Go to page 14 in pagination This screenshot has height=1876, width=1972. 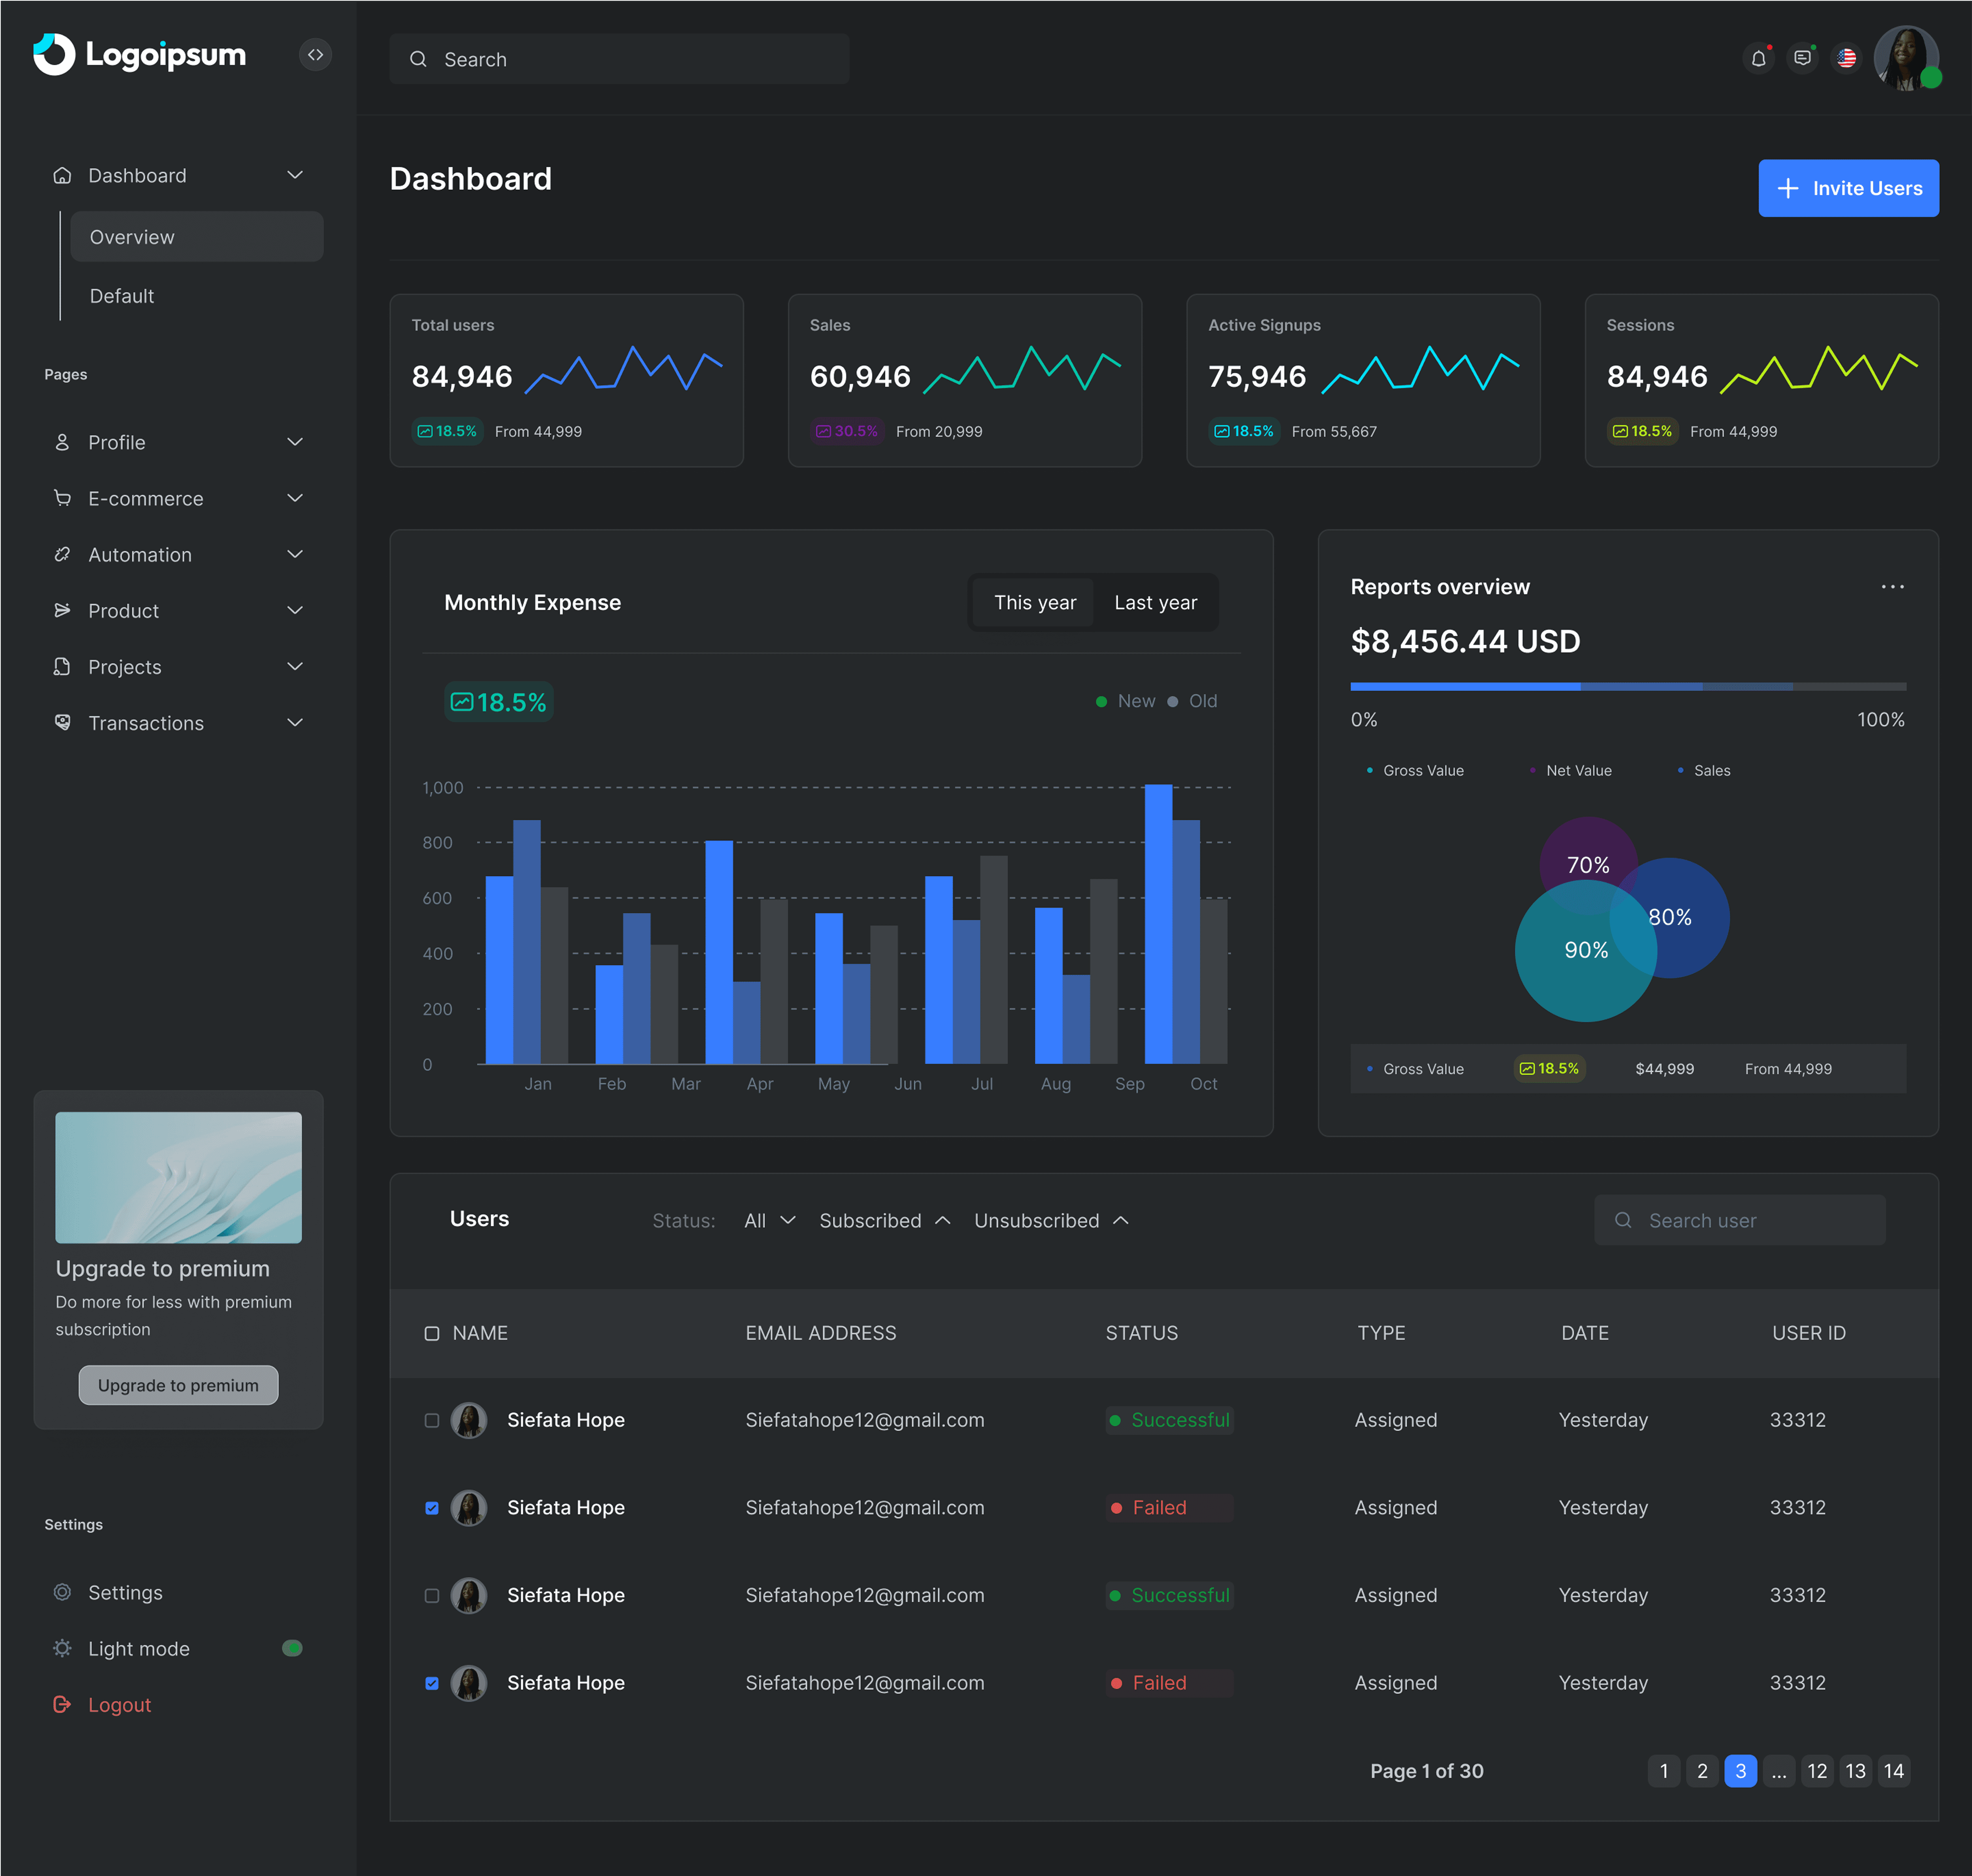coord(1894,1771)
